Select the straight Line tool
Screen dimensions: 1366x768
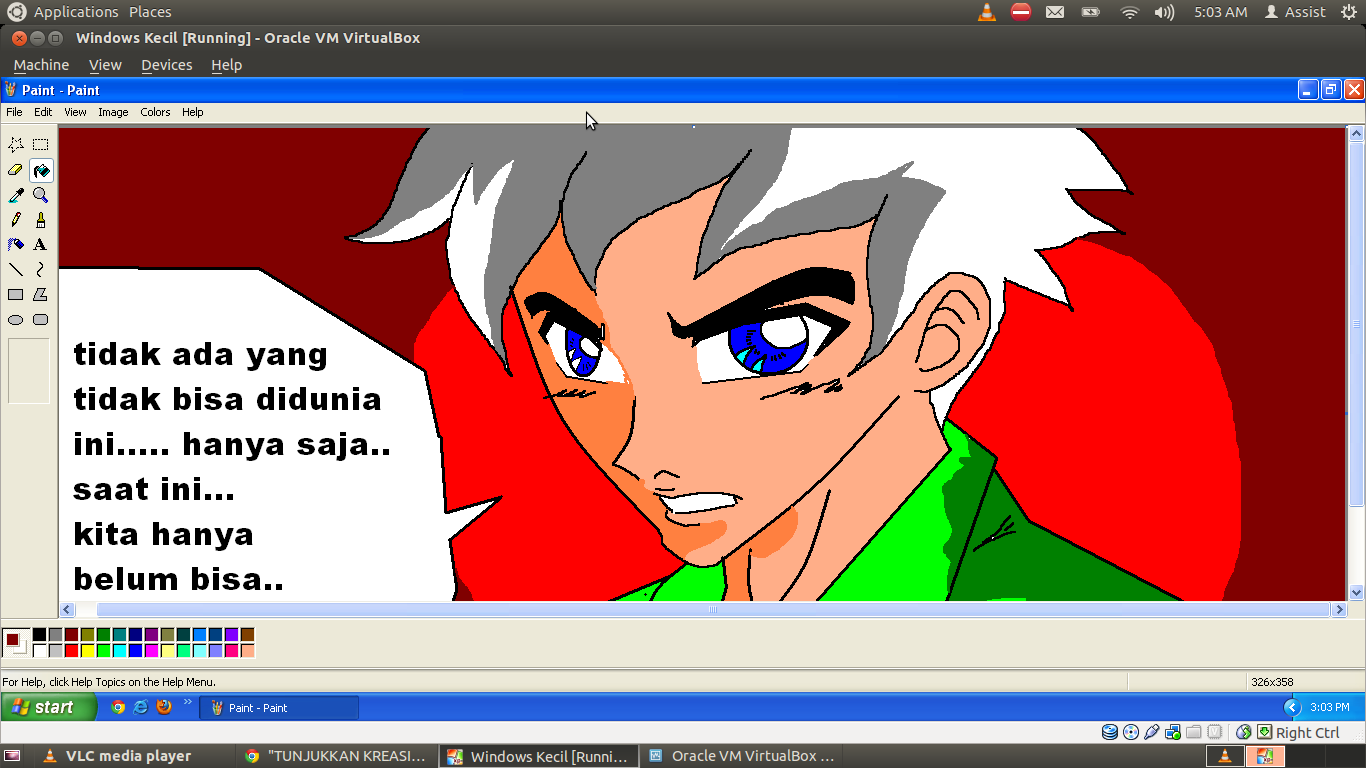(16, 270)
